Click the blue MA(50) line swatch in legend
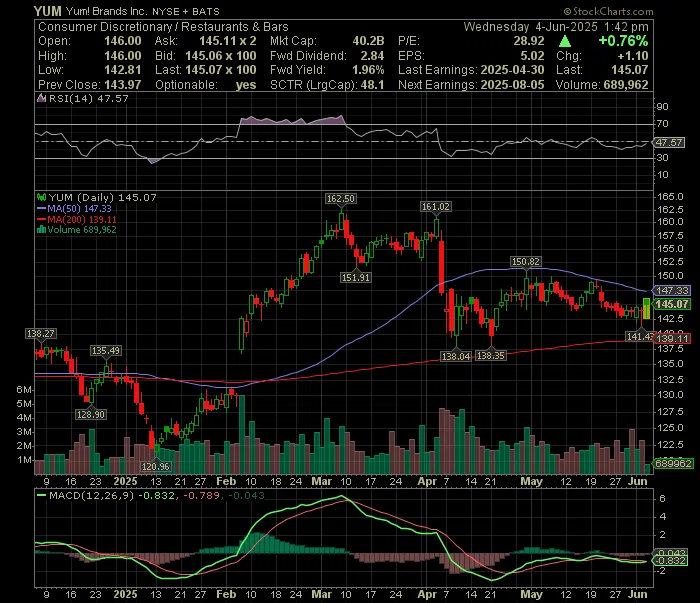Screen dimensions: 700x603 (x=42, y=208)
